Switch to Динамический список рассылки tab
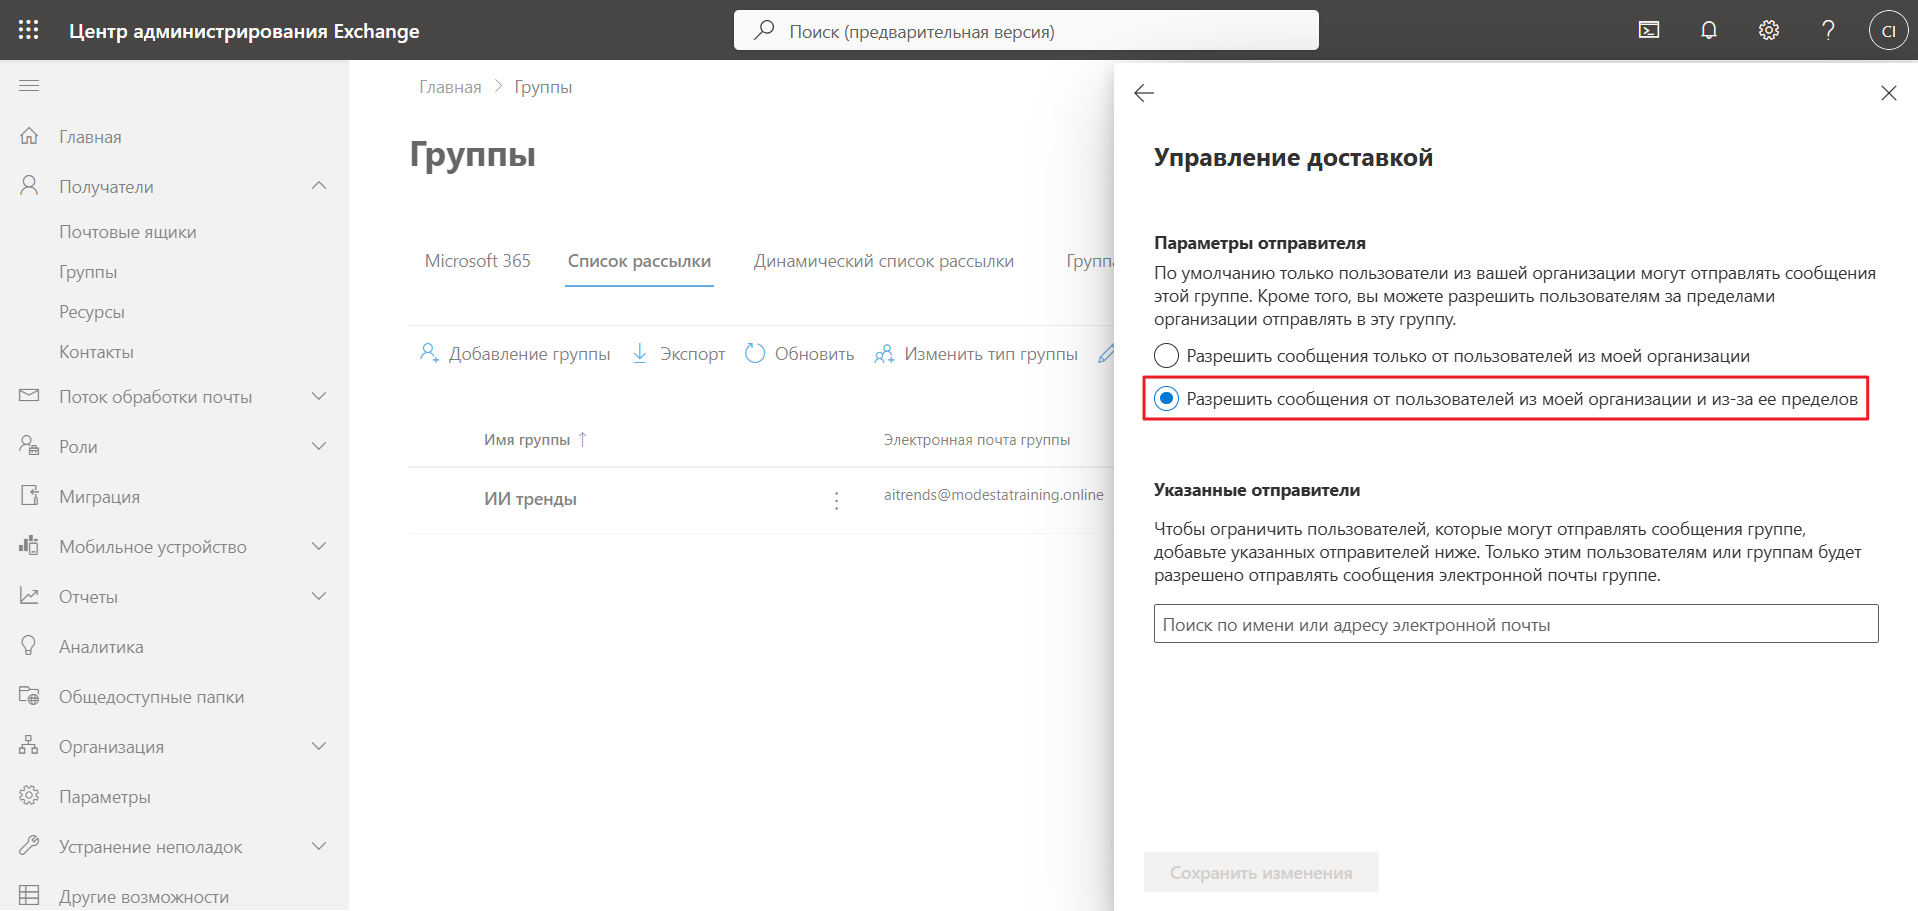Screen dimensions: 1918x911 pos(884,261)
